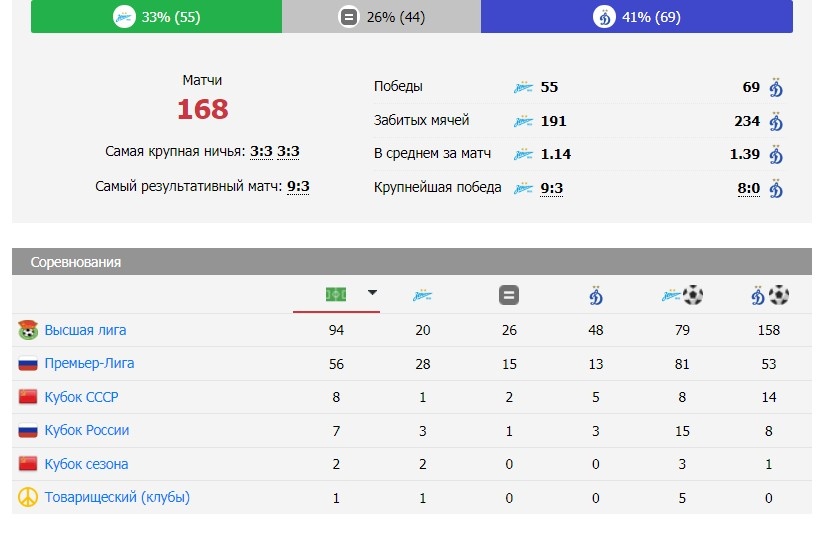Open the Кубок СССР competition link

point(81,397)
